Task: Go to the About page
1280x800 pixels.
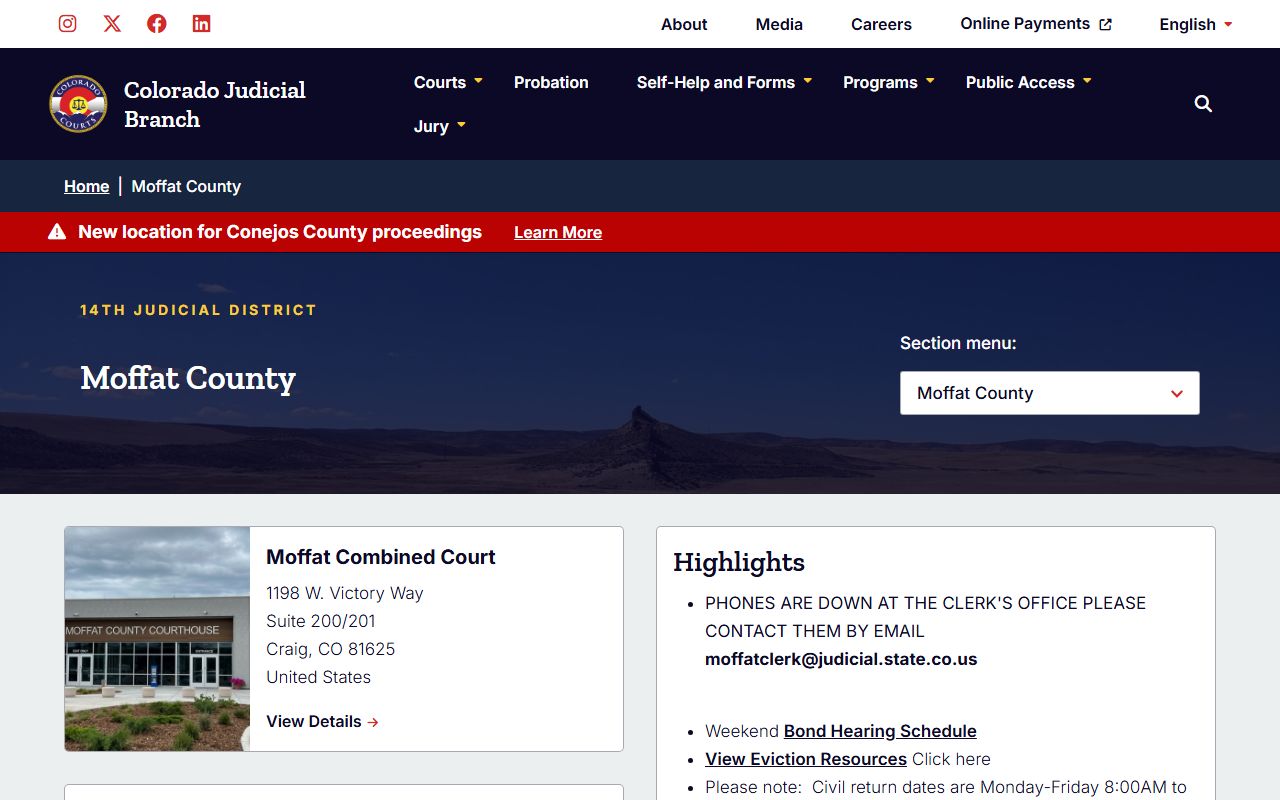Action: tap(684, 24)
